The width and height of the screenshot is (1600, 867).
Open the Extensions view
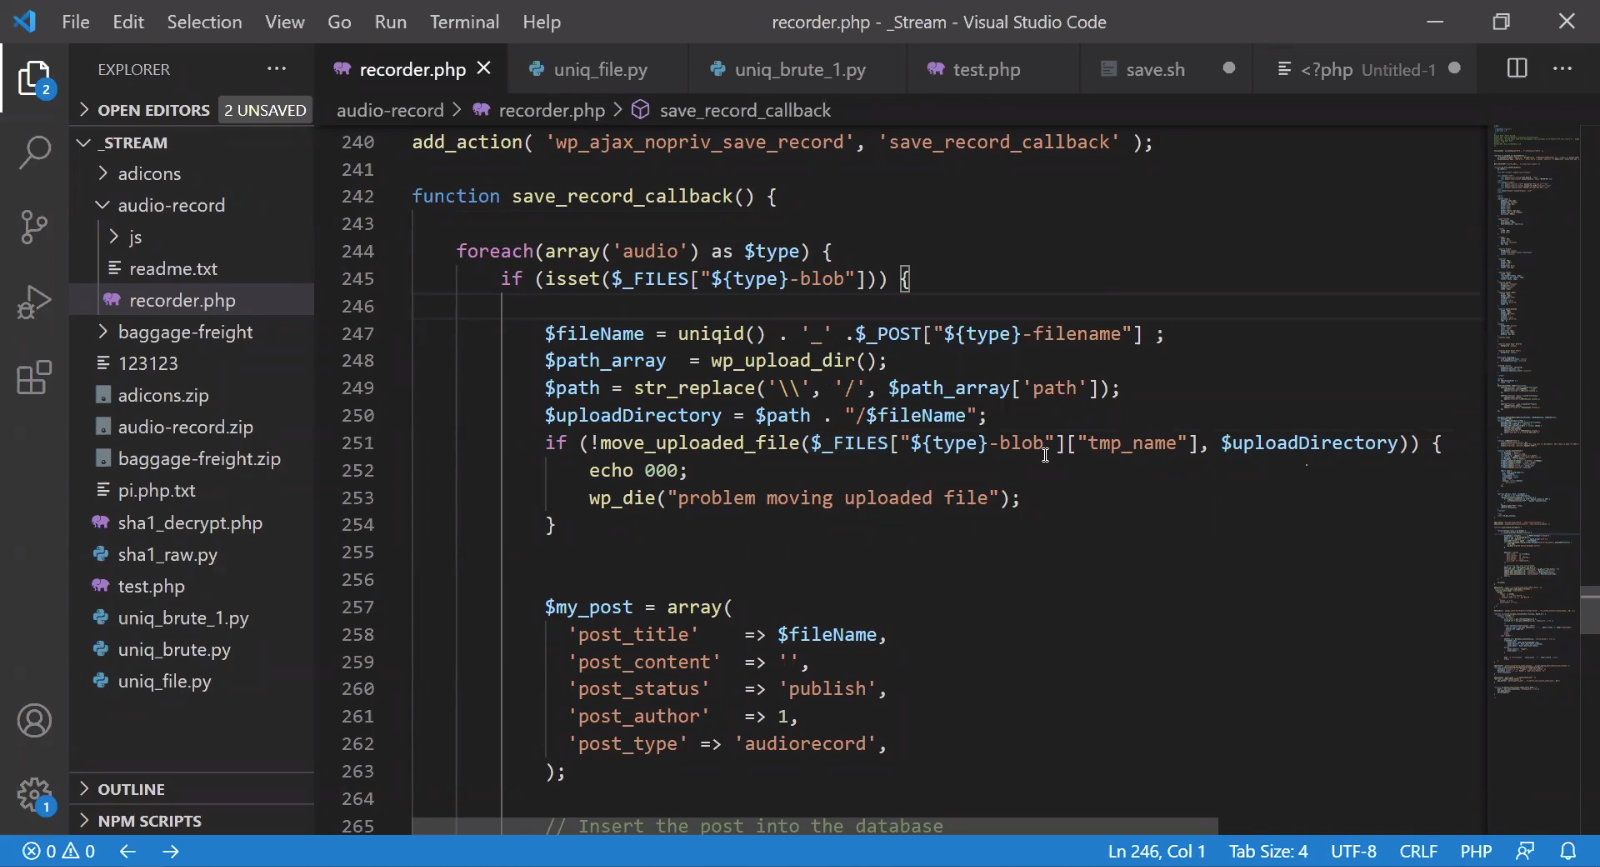click(x=34, y=377)
